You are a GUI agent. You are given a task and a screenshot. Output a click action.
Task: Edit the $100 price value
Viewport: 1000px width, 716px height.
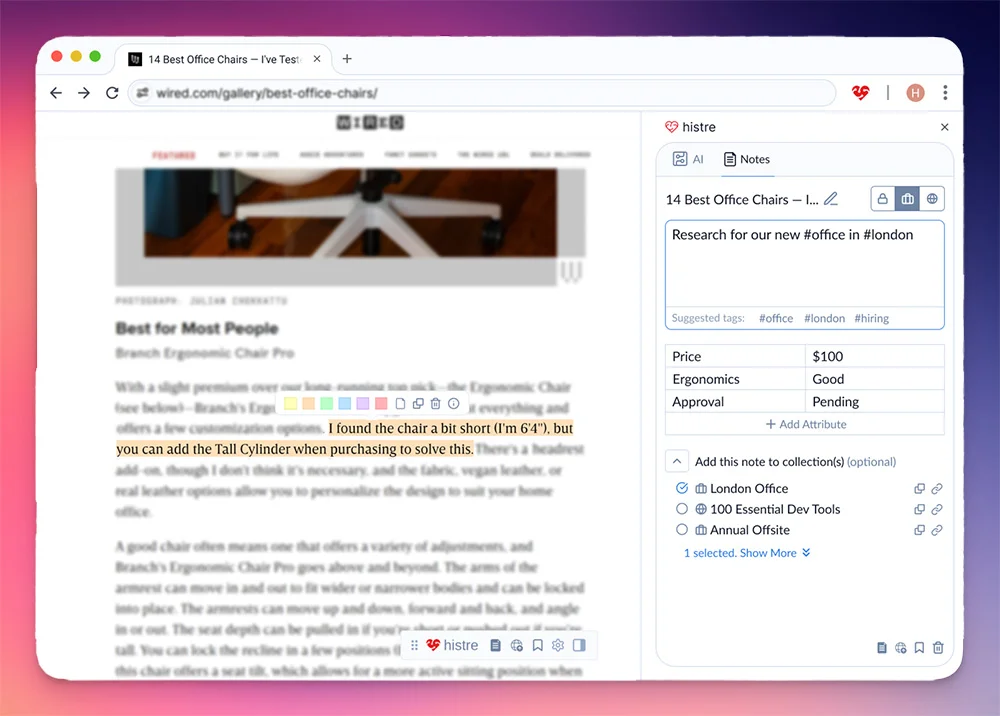(874, 356)
